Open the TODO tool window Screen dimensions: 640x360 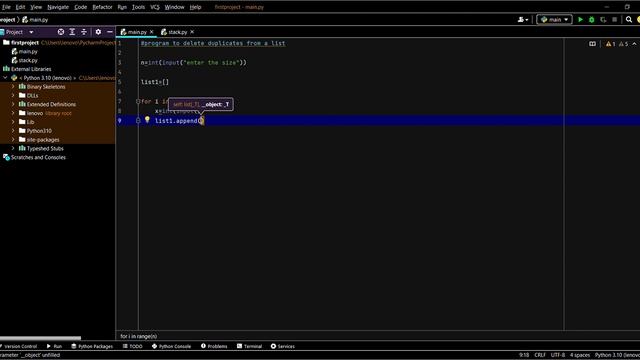click(x=133, y=346)
